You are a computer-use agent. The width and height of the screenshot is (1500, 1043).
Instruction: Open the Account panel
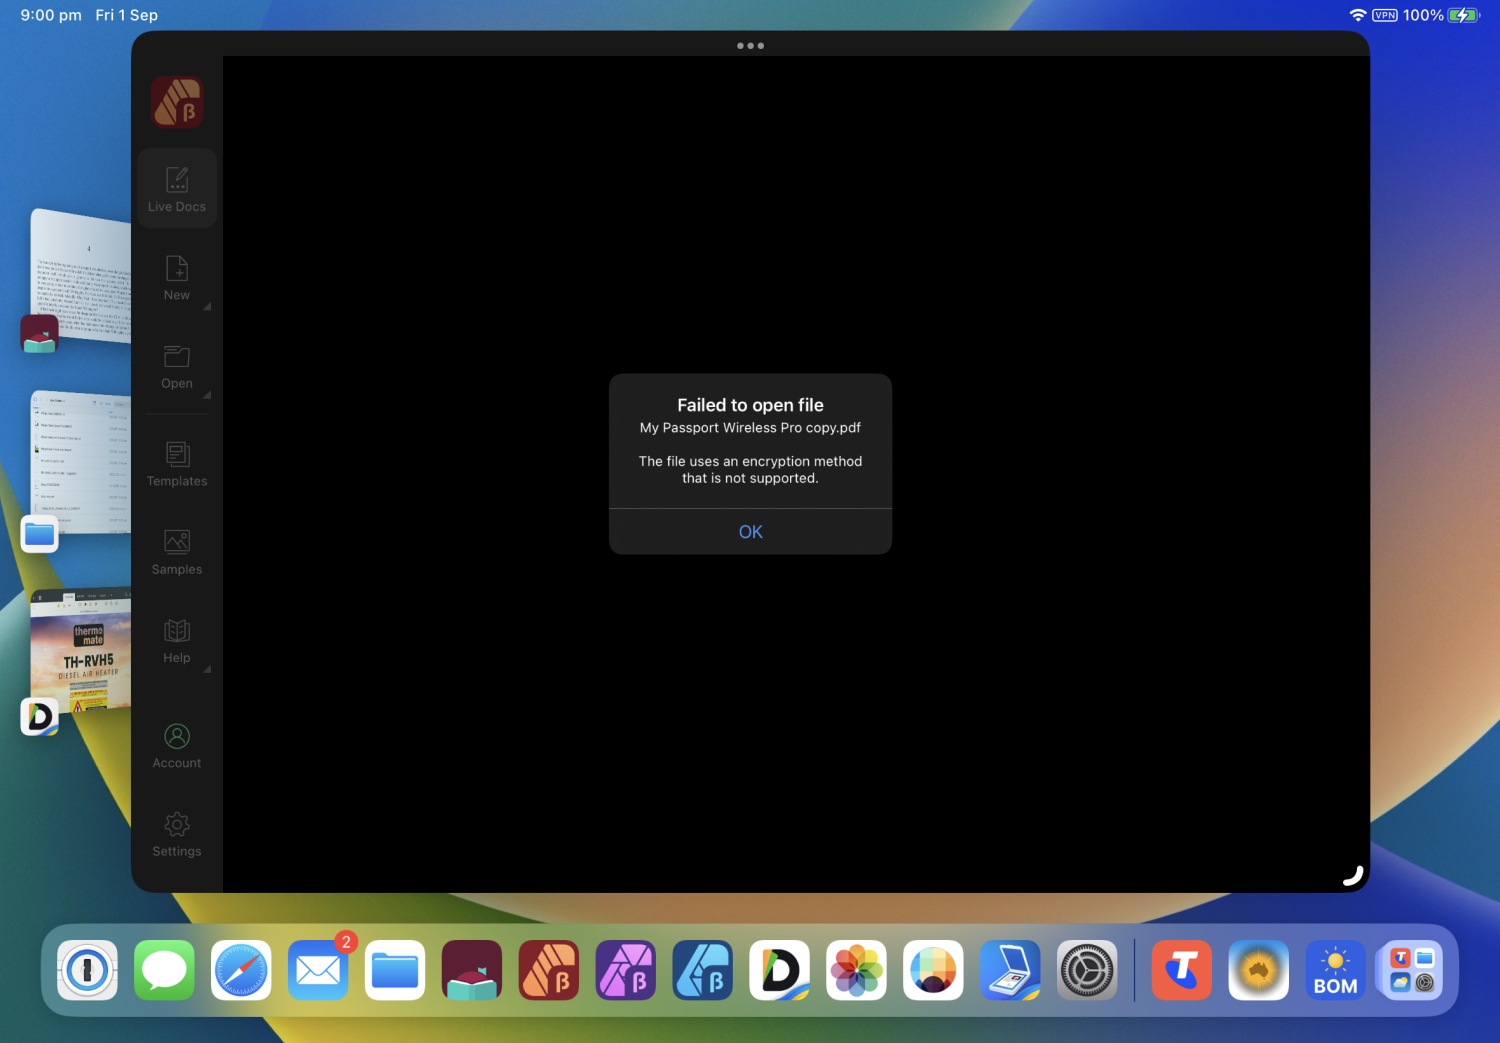tap(176, 744)
